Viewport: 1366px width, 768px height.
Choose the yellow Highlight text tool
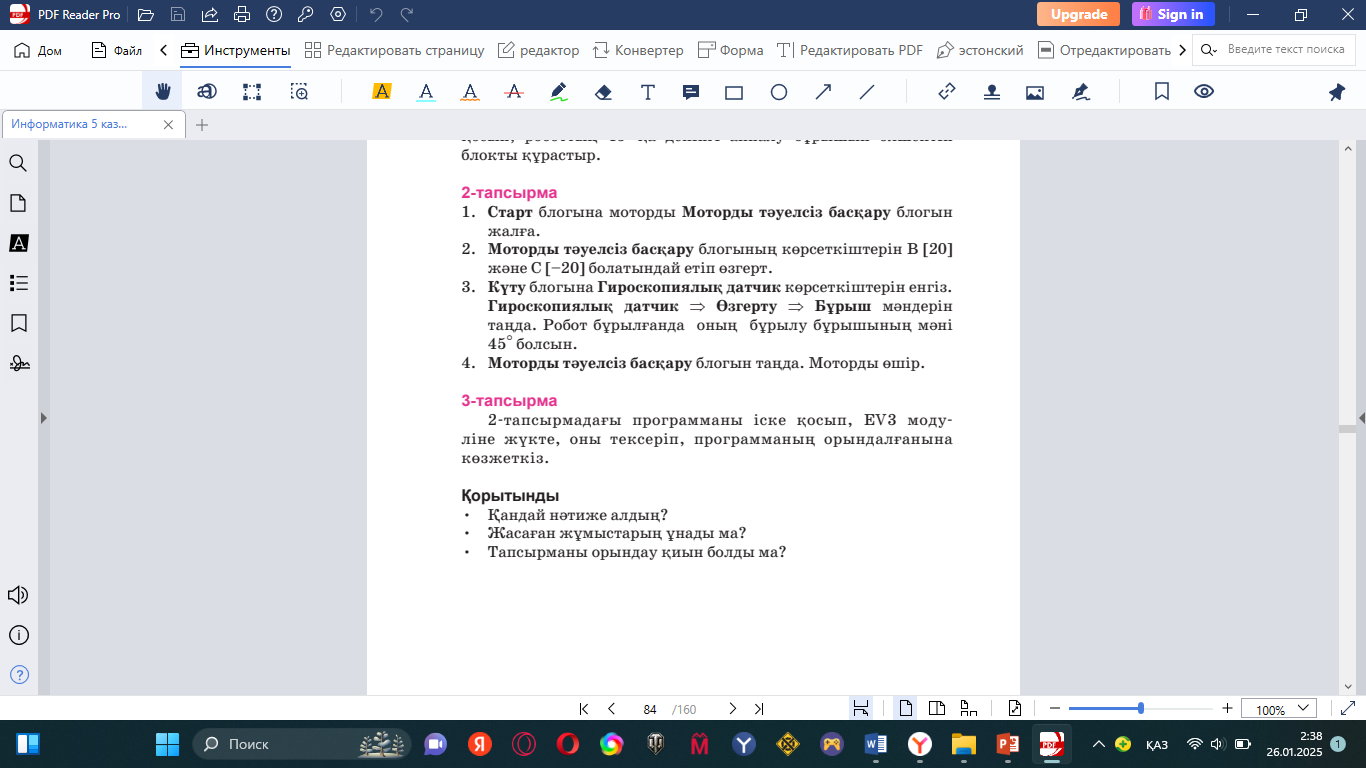(x=381, y=92)
